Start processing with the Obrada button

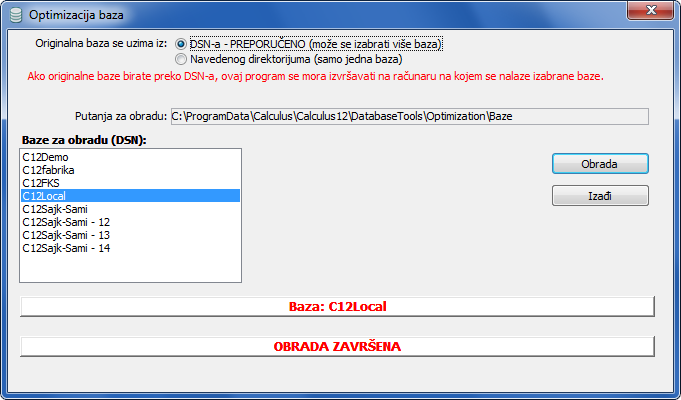pos(600,164)
